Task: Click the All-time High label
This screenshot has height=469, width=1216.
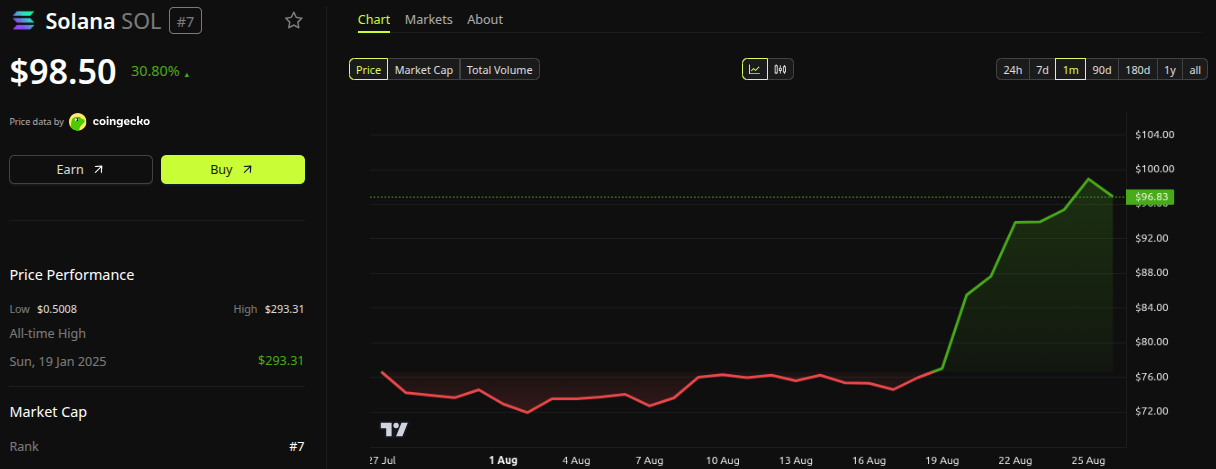Action: coord(48,333)
